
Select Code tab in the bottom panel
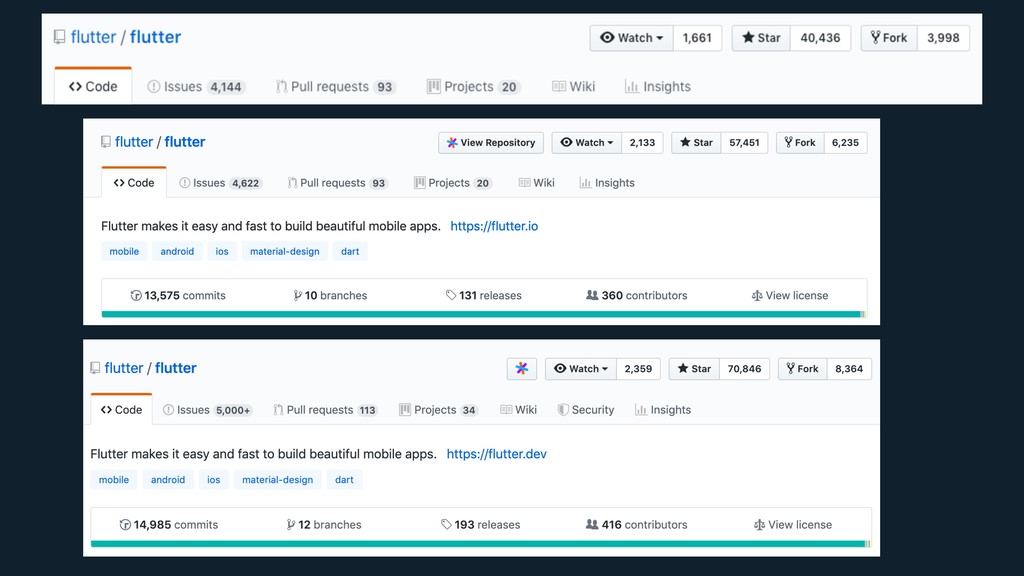point(121,409)
